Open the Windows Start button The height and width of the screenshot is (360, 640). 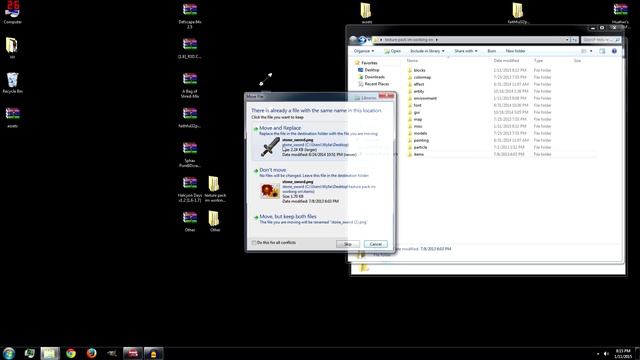(9, 353)
